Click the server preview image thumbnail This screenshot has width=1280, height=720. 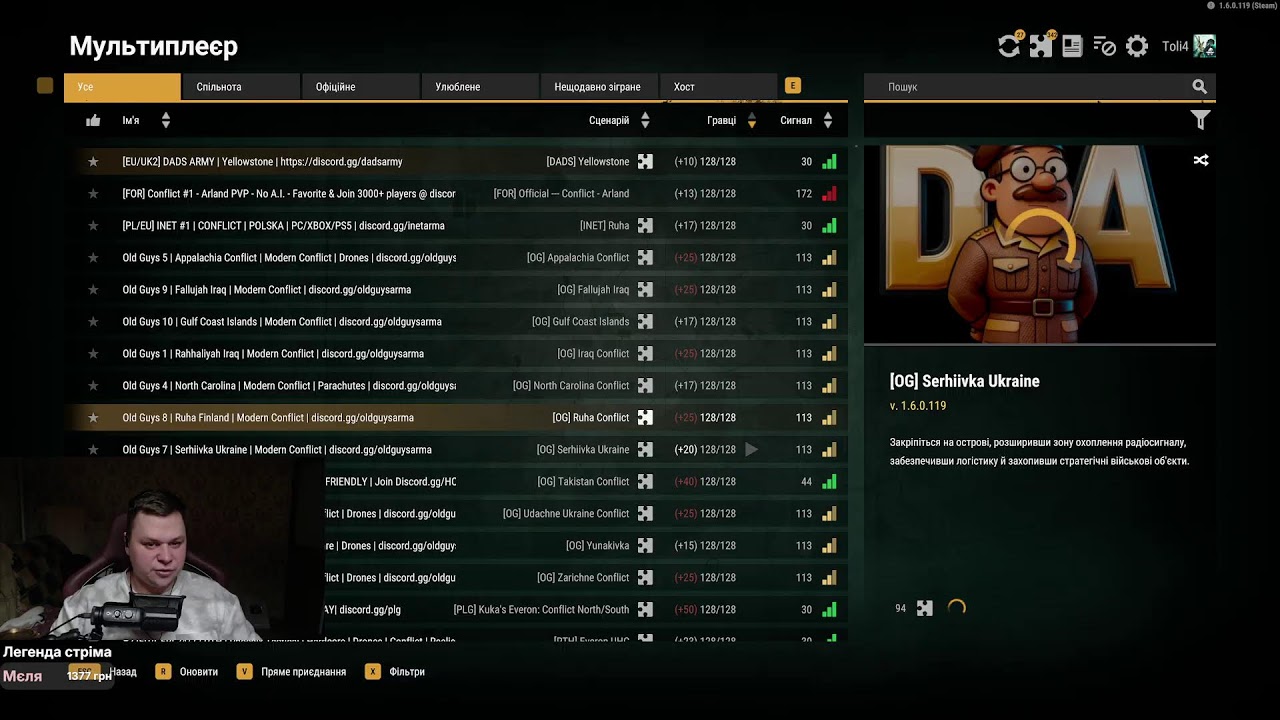click(1040, 245)
